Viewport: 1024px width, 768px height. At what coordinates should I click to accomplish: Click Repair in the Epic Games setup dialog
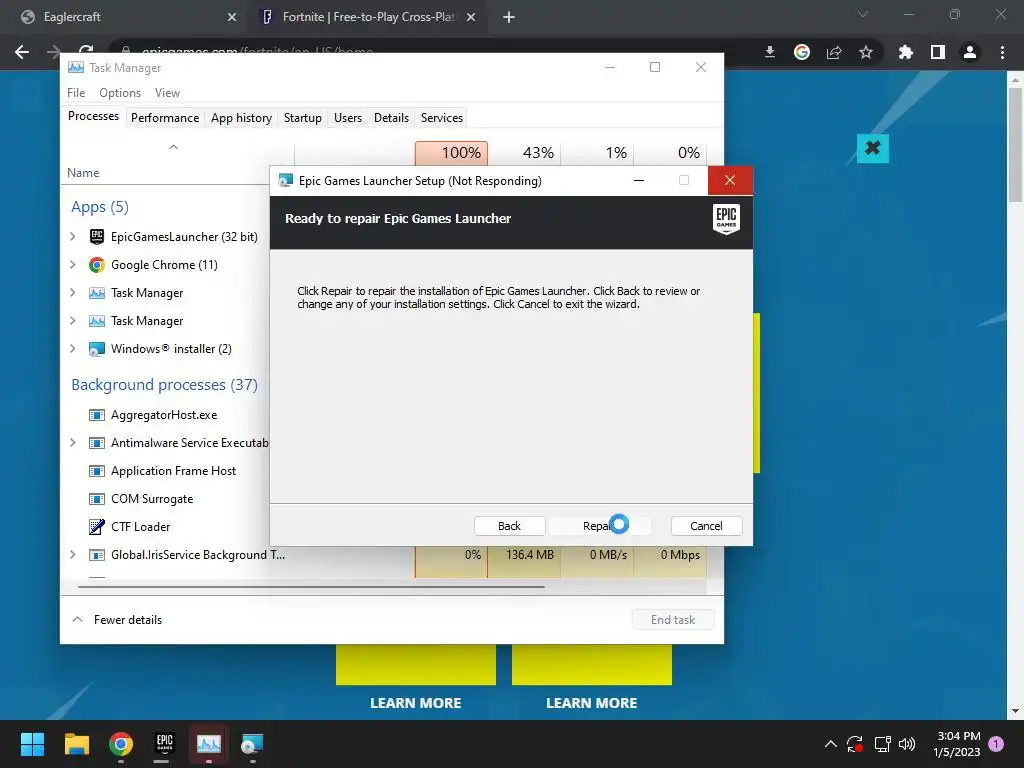(600, 526)
